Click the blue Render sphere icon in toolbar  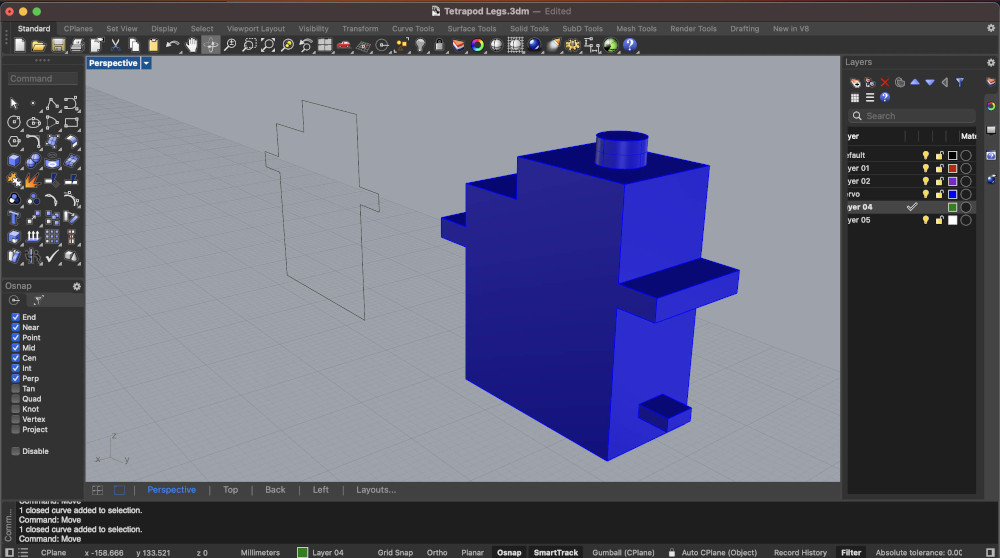[534, 45]
